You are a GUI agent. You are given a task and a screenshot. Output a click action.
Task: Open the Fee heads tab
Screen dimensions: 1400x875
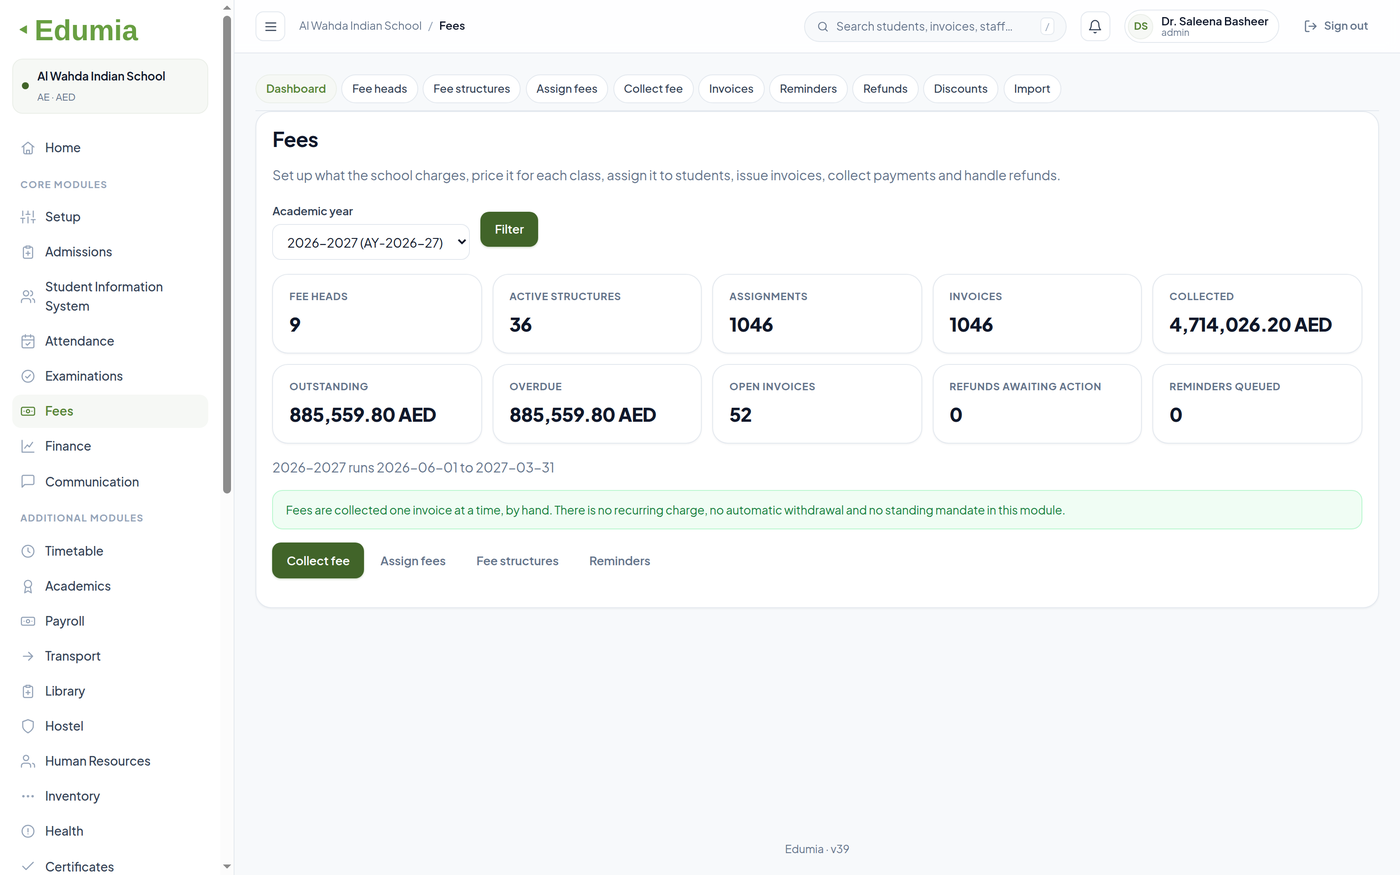coord(380,89)
